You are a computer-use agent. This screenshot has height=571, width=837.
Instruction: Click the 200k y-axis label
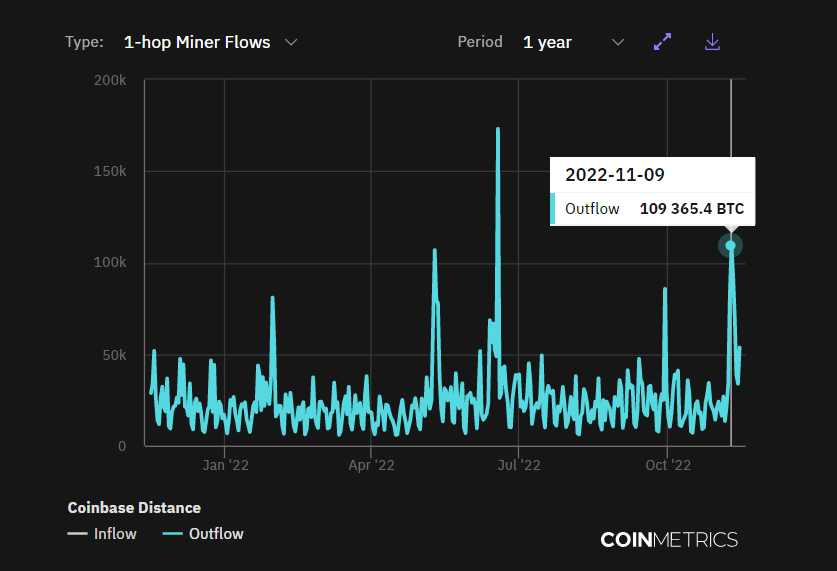tap(110, 80)
